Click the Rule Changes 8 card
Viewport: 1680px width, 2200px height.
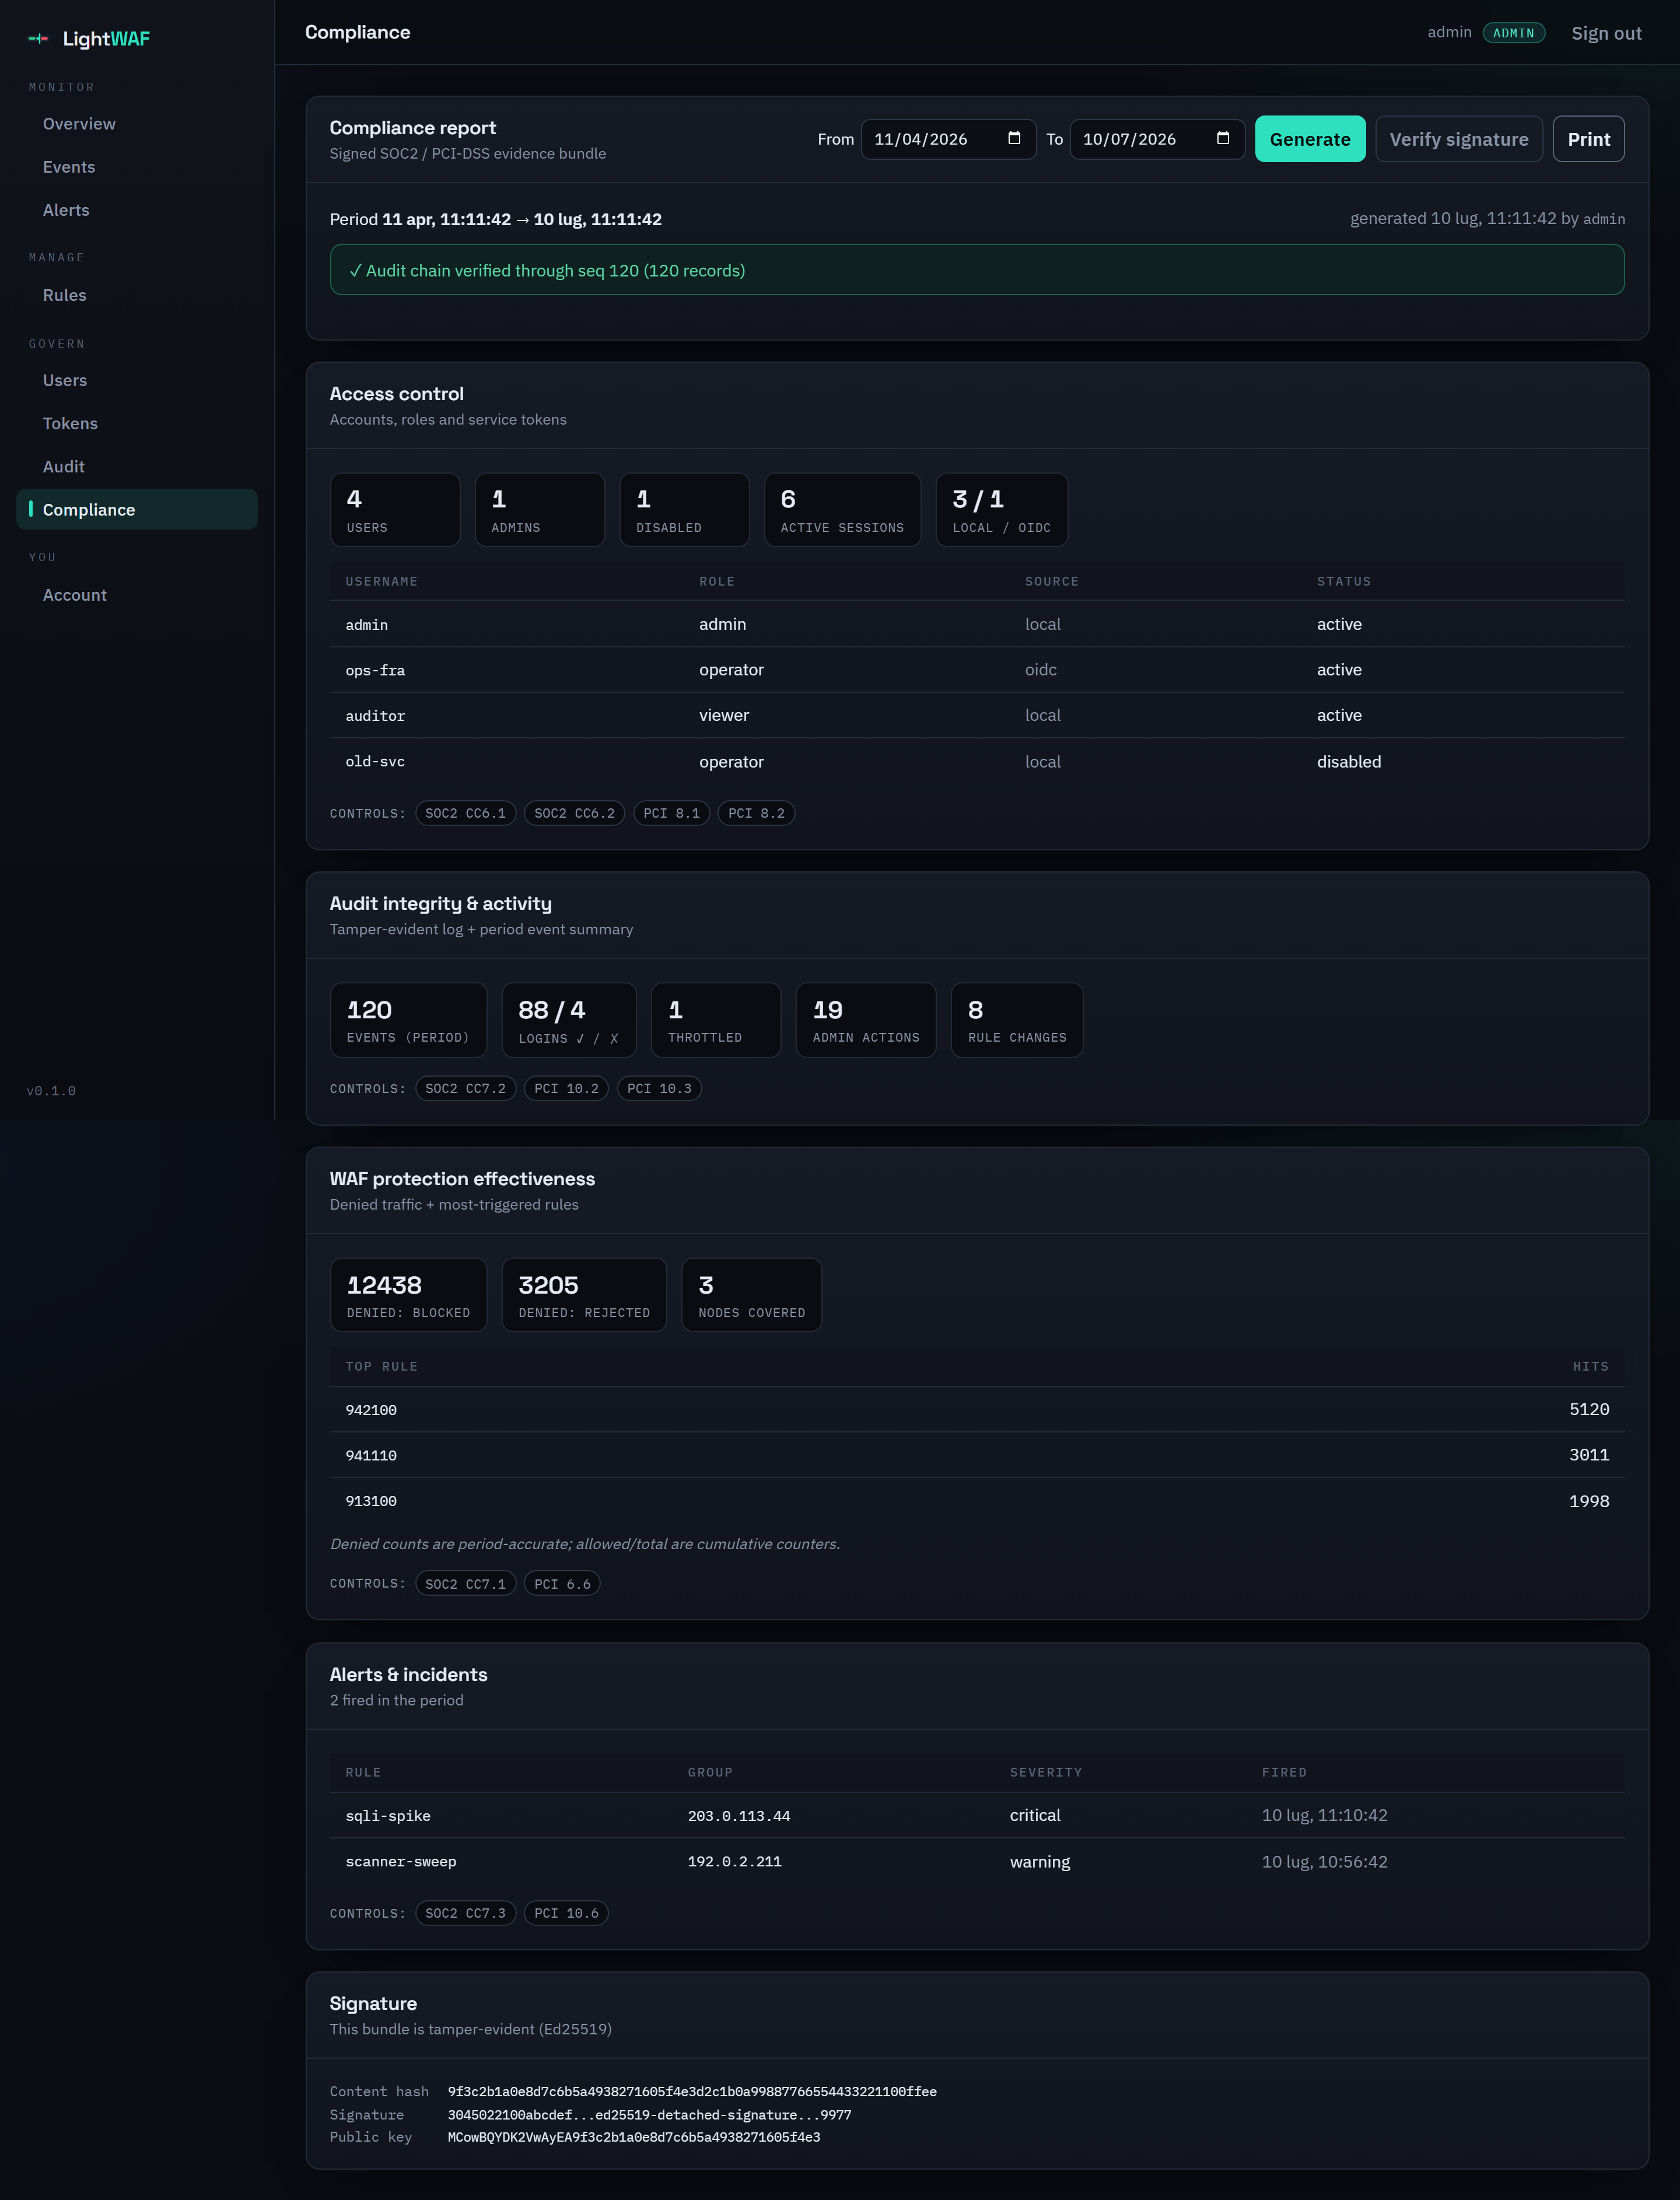pos(1017,1020)
